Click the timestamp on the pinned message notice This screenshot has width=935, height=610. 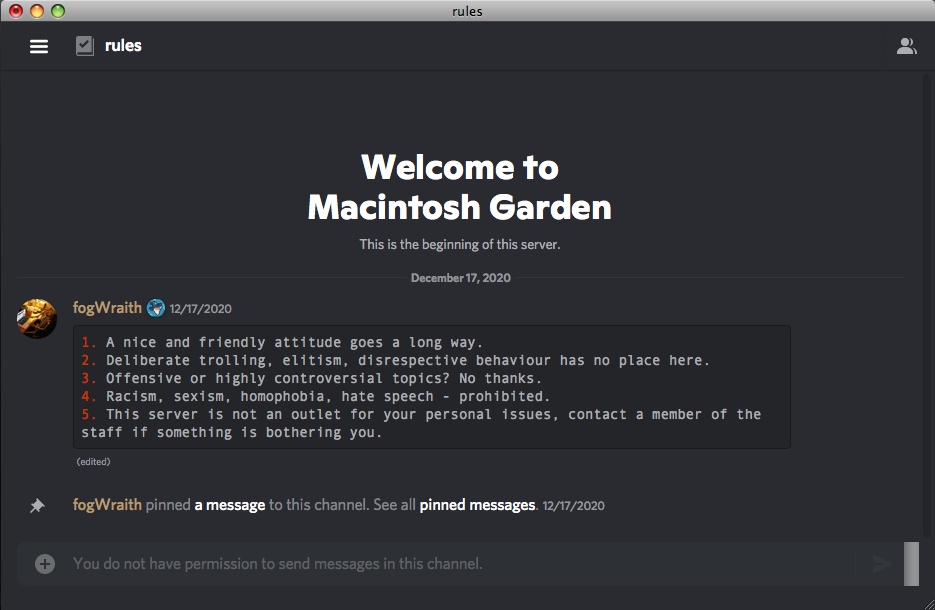point(574,506)
